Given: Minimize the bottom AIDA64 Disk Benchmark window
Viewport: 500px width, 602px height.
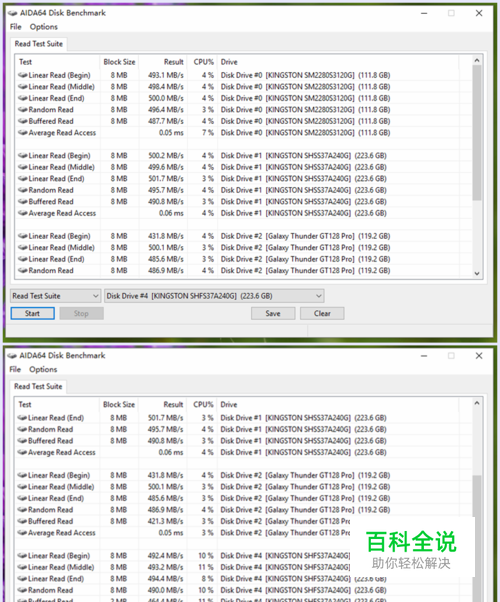Looking at the screenshot, I should pyautogui.click(x=424, y=356).
